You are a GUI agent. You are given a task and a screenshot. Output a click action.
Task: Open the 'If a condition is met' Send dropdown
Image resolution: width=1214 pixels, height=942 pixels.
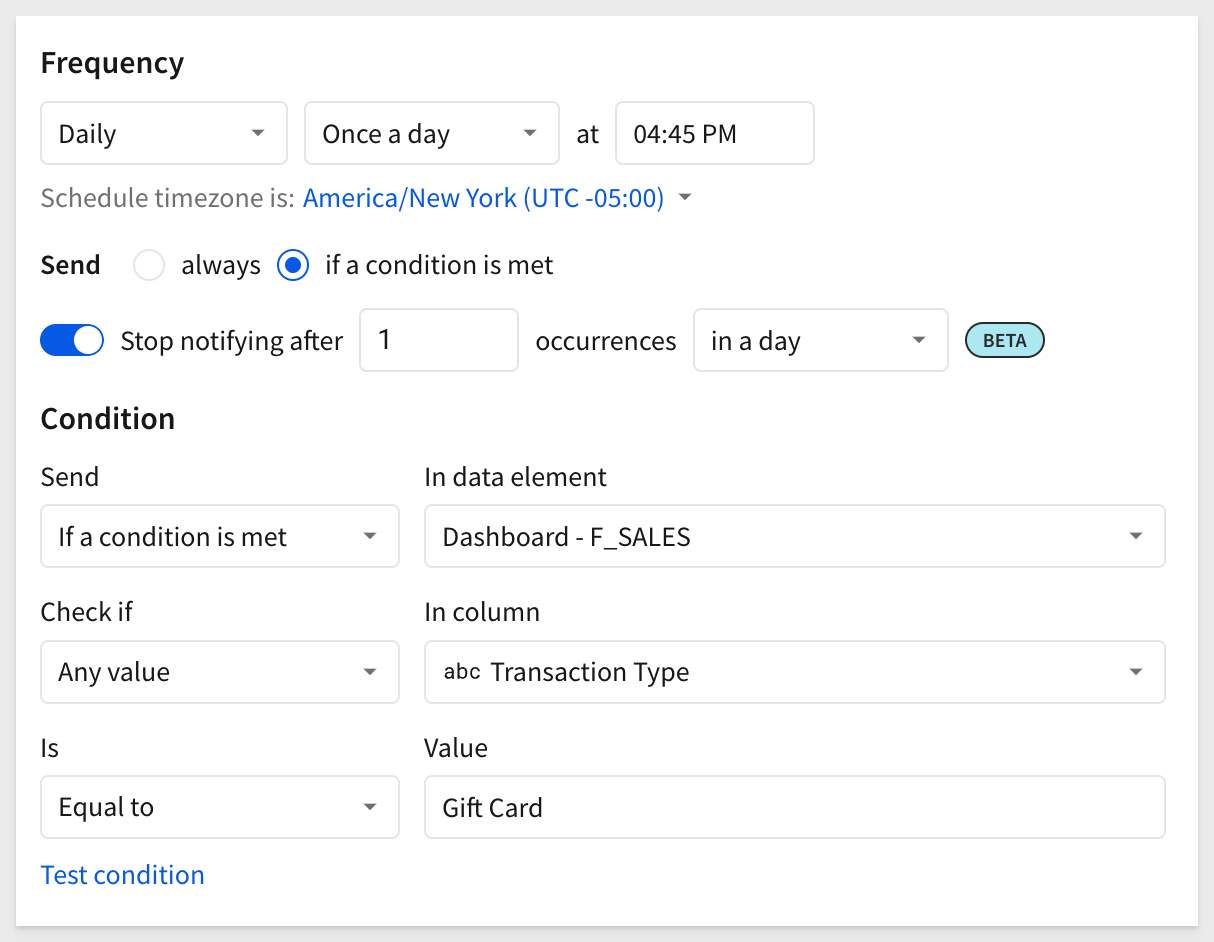tap(220, 537)
